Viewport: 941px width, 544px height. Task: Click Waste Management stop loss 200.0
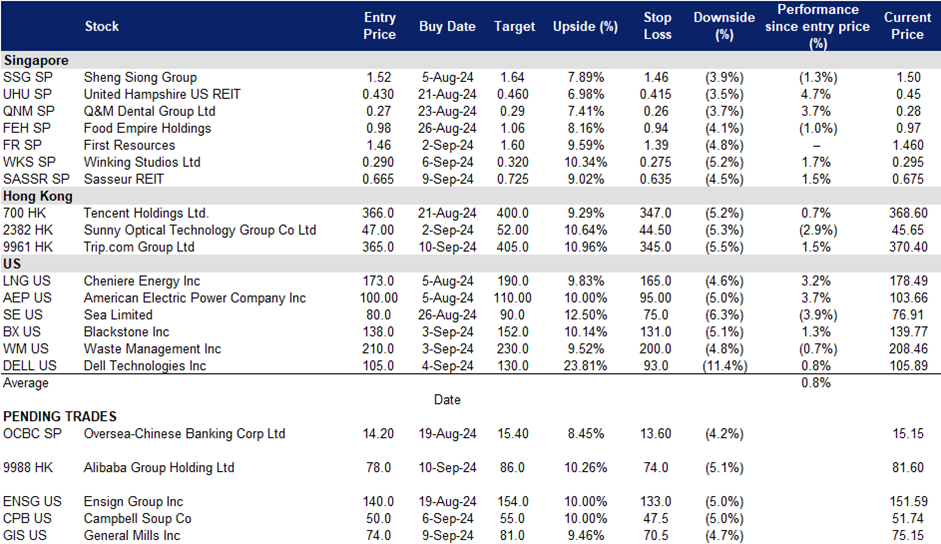coord(655,349)
